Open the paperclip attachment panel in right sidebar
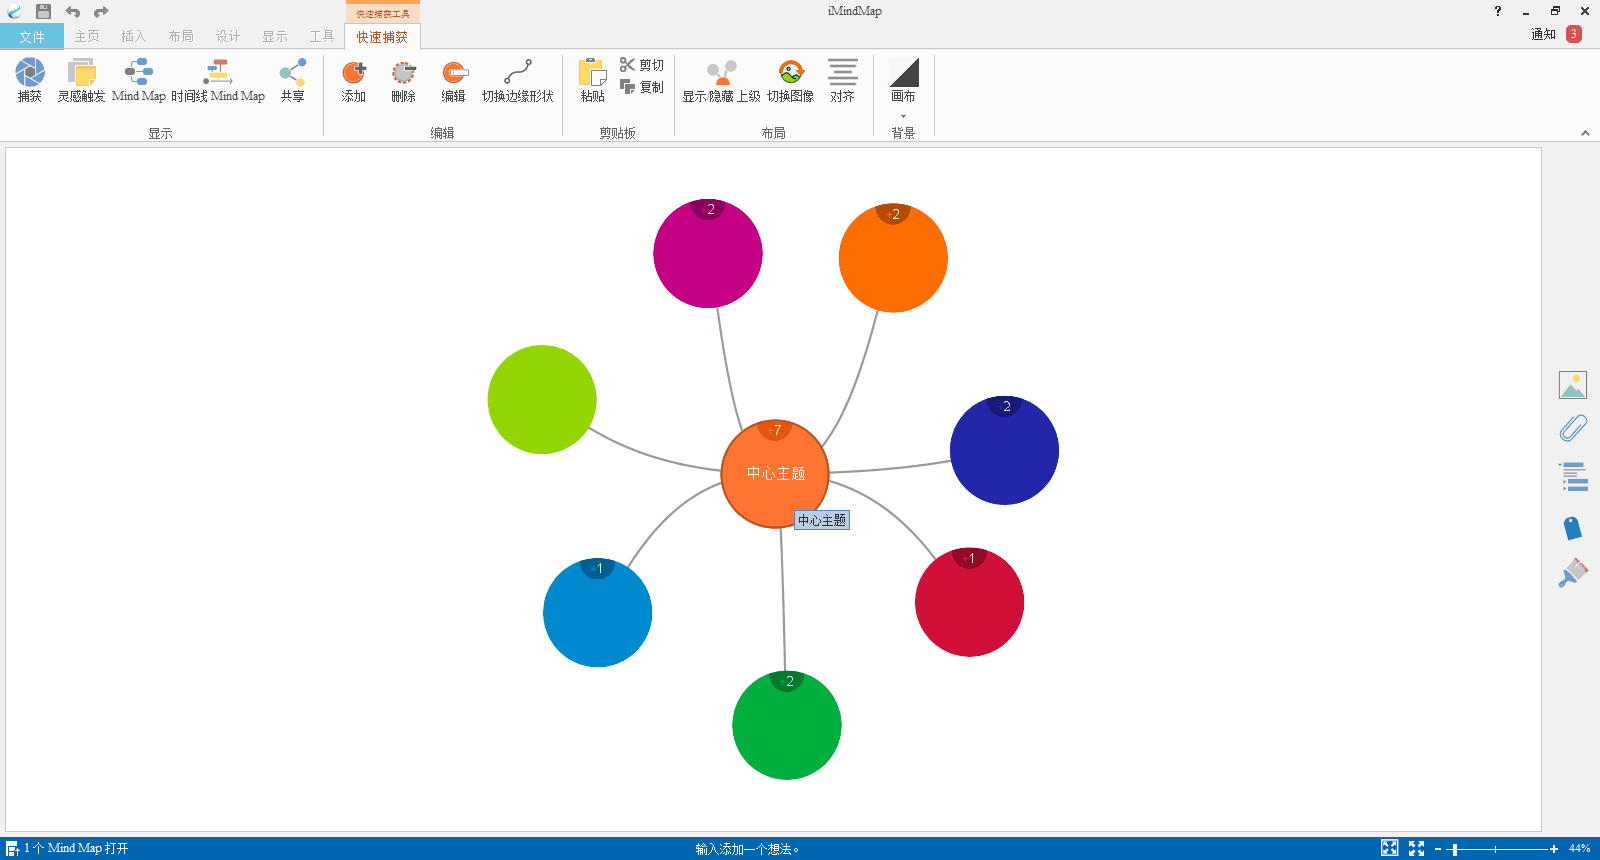1600x860 pixels. coord(1573,429)
